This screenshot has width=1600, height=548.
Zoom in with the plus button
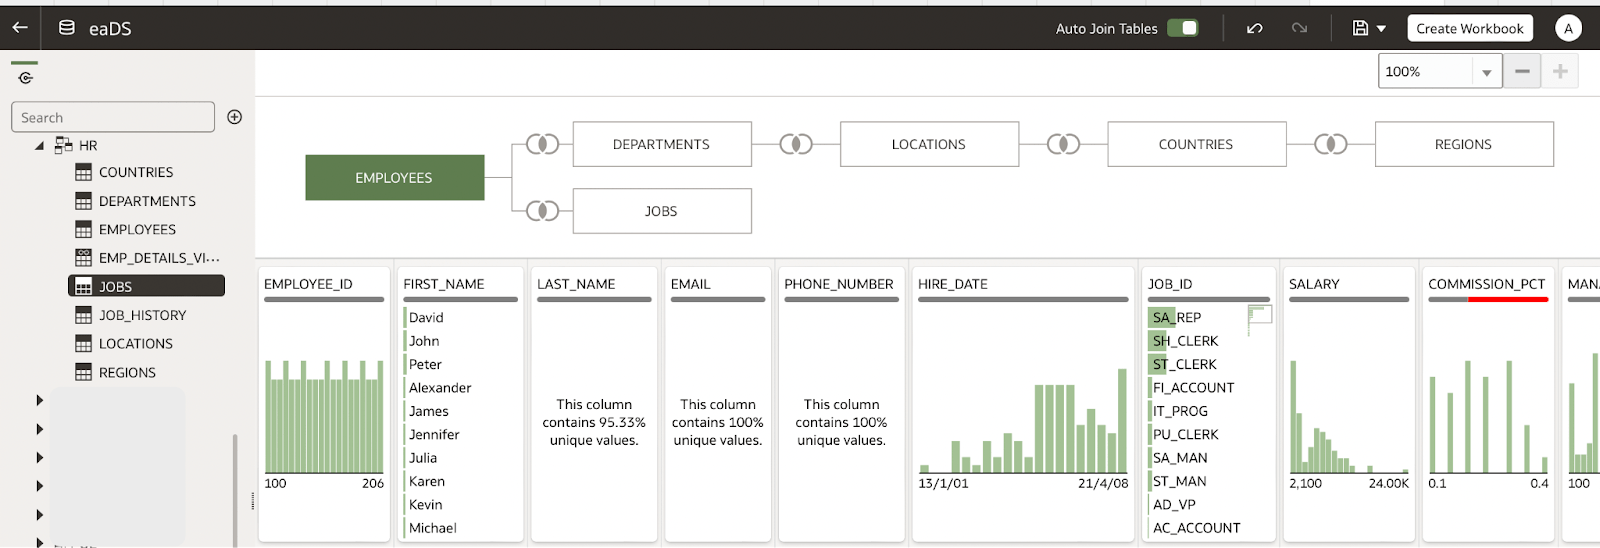(1560, 72)
